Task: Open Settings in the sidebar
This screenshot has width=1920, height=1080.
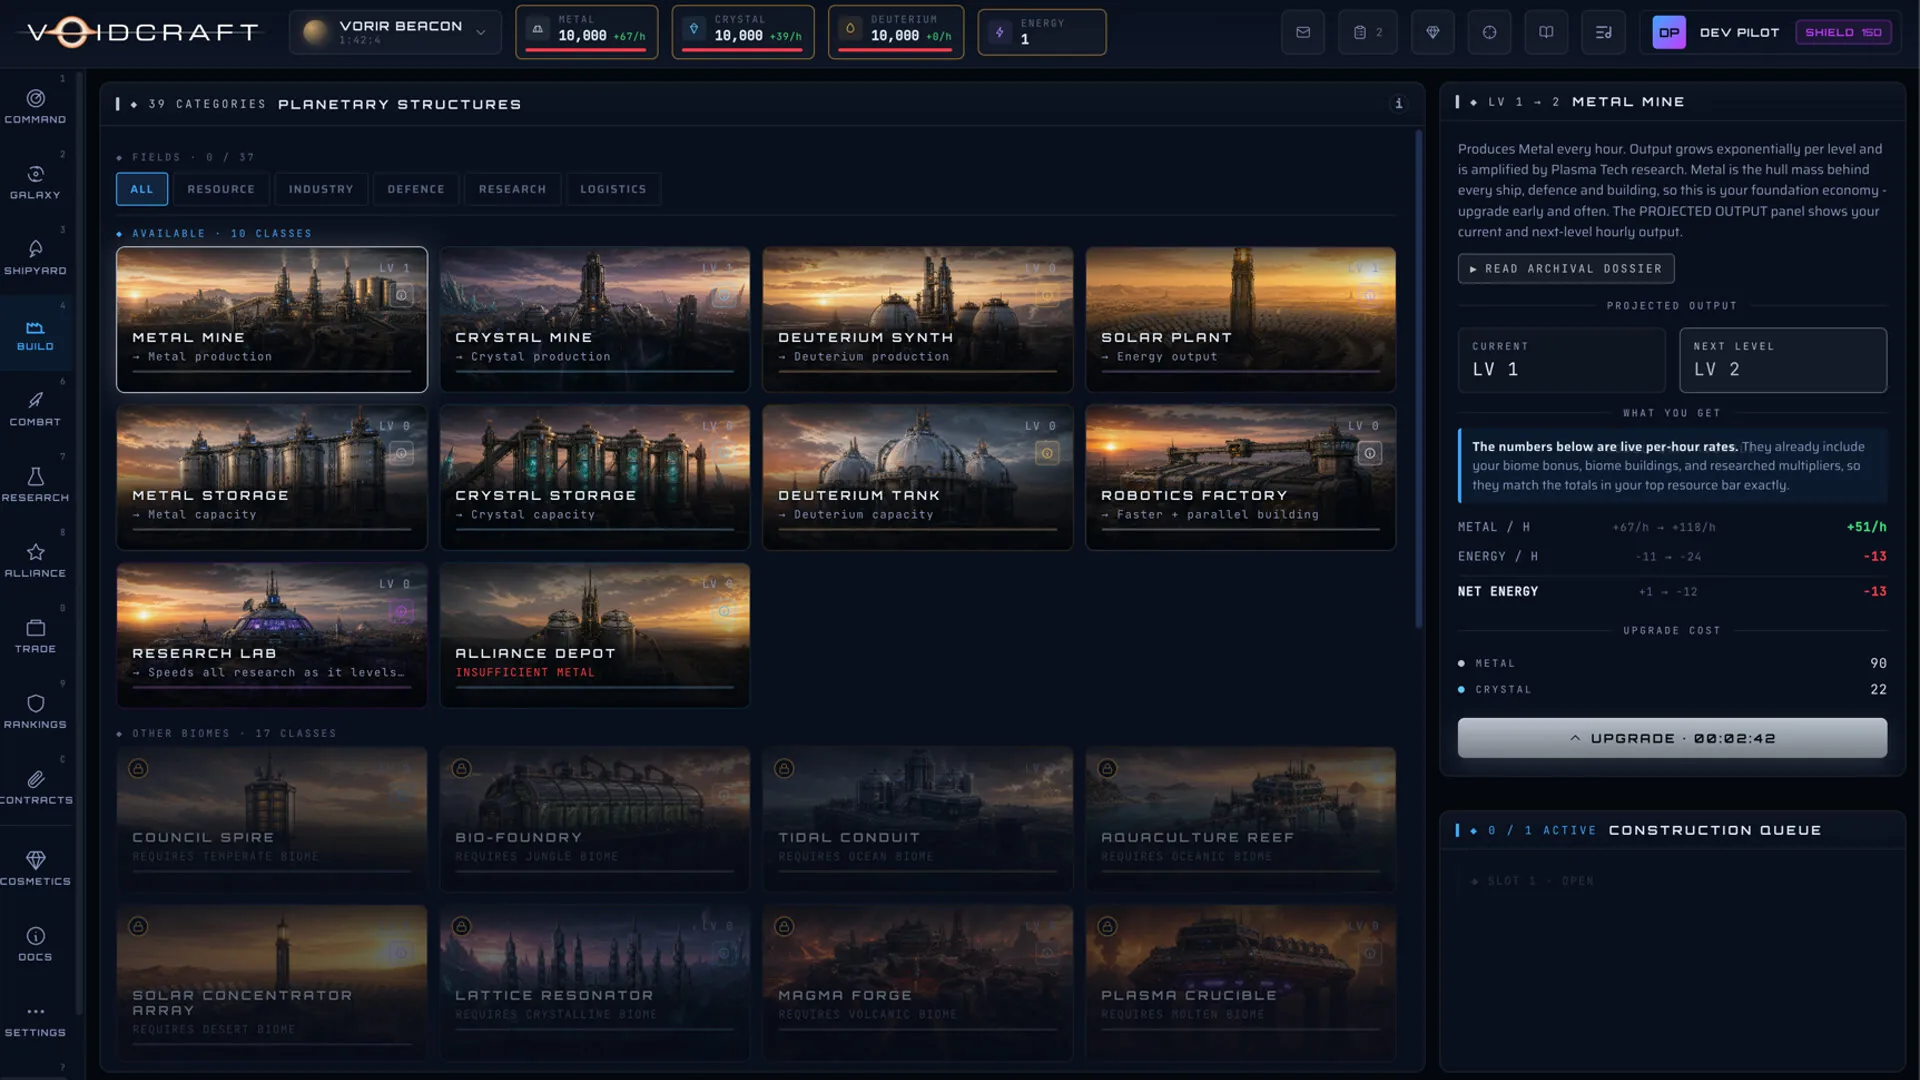Action: pos(36,1020)
